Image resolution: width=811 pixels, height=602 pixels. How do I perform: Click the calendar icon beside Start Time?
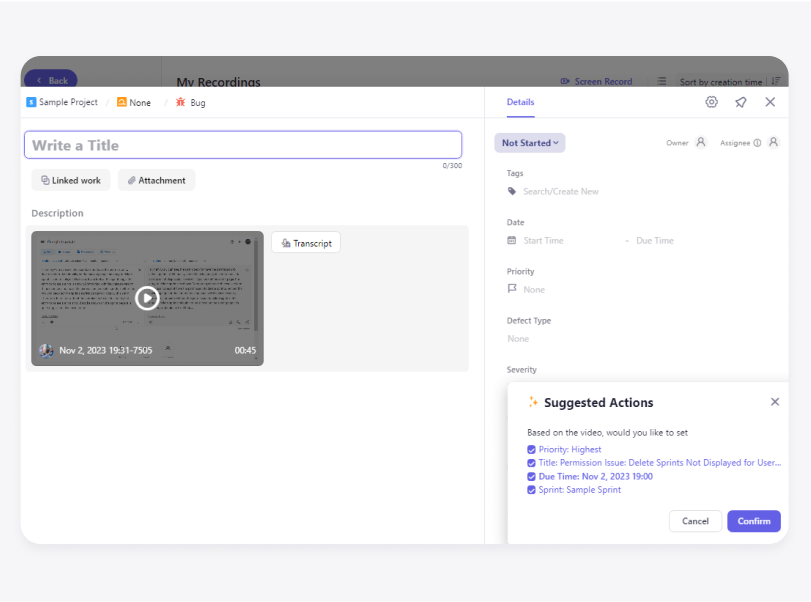(512, 240)
